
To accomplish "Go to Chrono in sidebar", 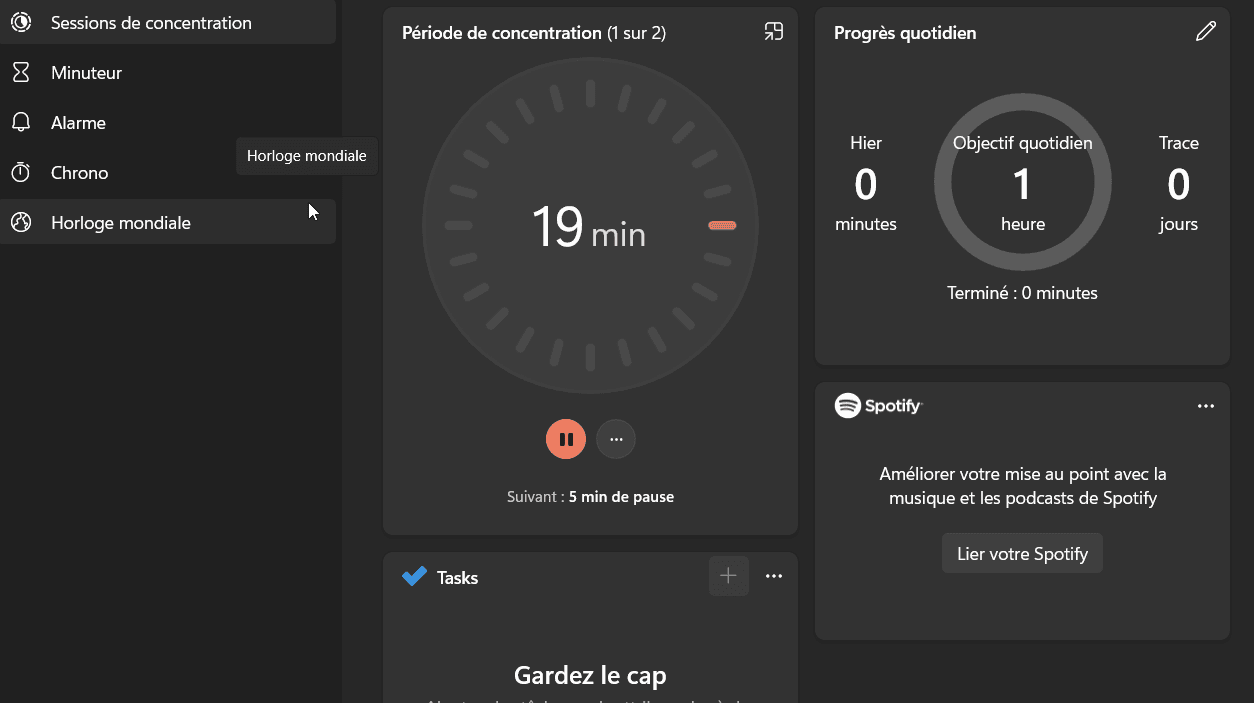I will (168, 172).
